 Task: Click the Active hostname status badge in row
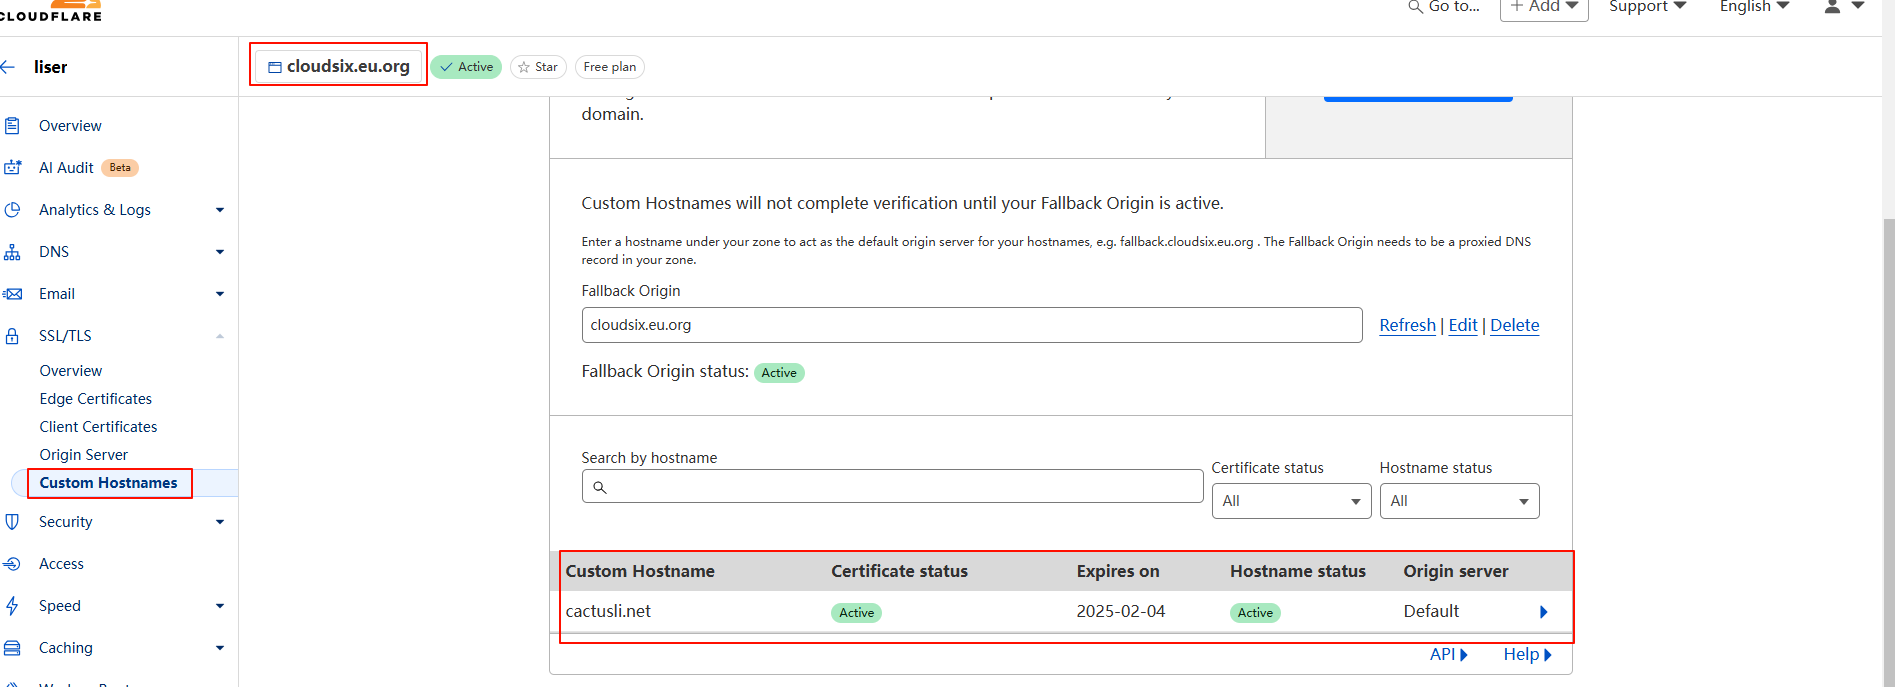pos(1255,613)
